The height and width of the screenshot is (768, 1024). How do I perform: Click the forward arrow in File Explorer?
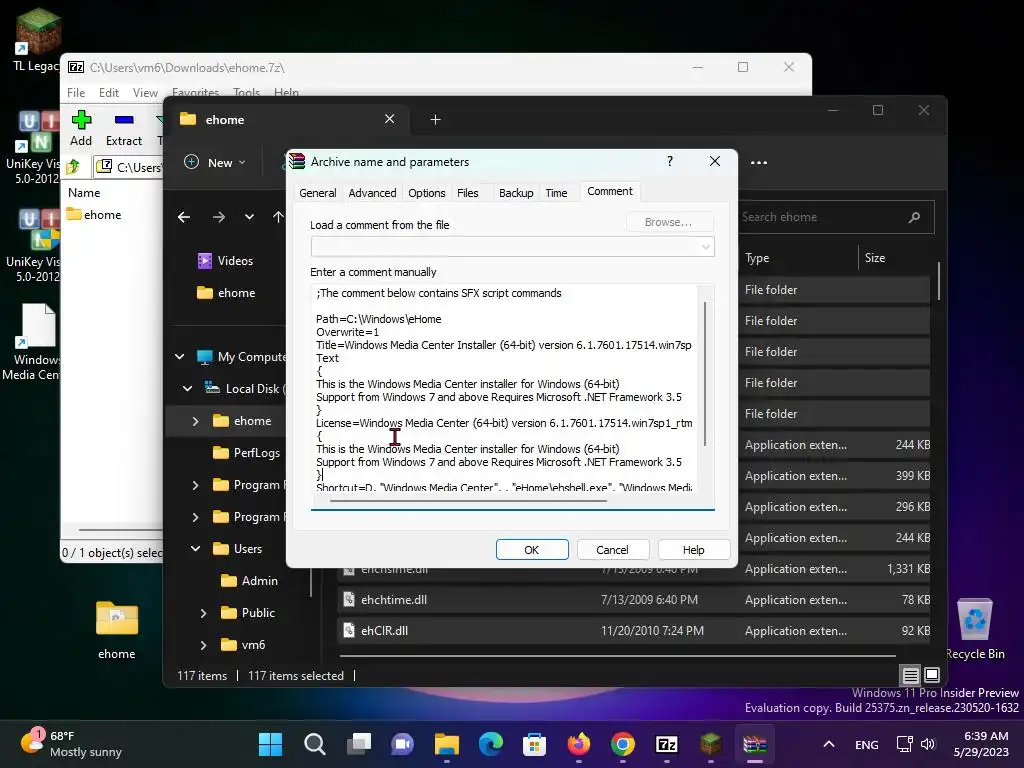219,217
